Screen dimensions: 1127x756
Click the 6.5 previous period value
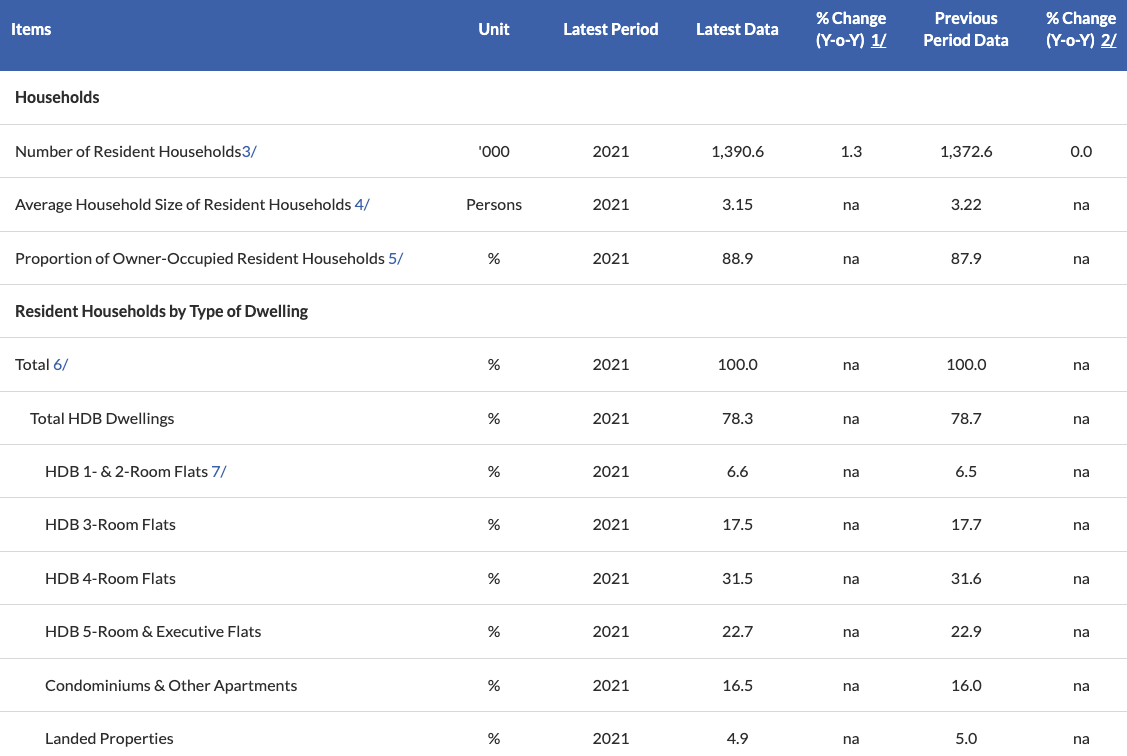(x=966, y=472)
